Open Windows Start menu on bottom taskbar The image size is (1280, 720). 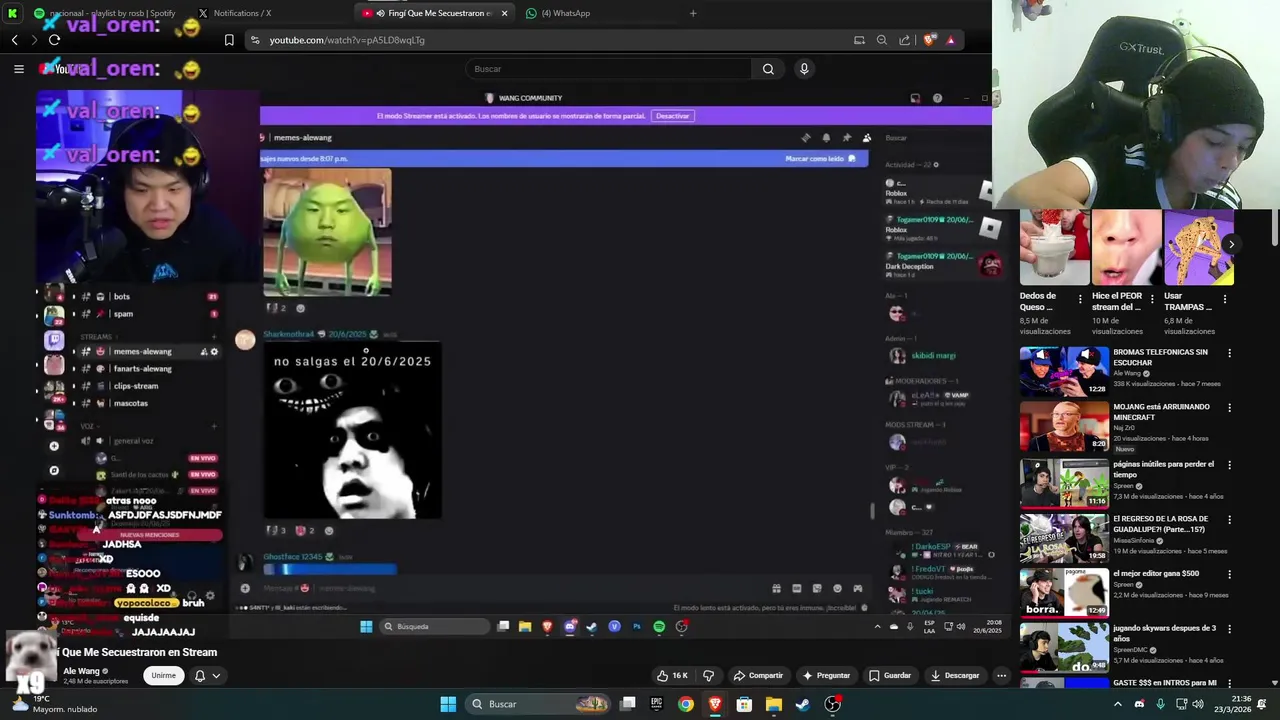448,704
